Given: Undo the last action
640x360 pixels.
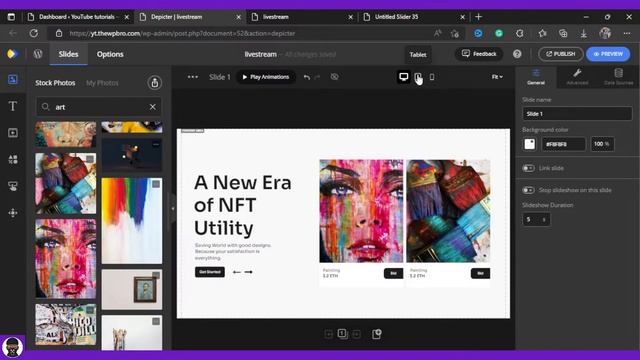Looking at the screenshot, I should pyautogui.click(x=307, y=77).
